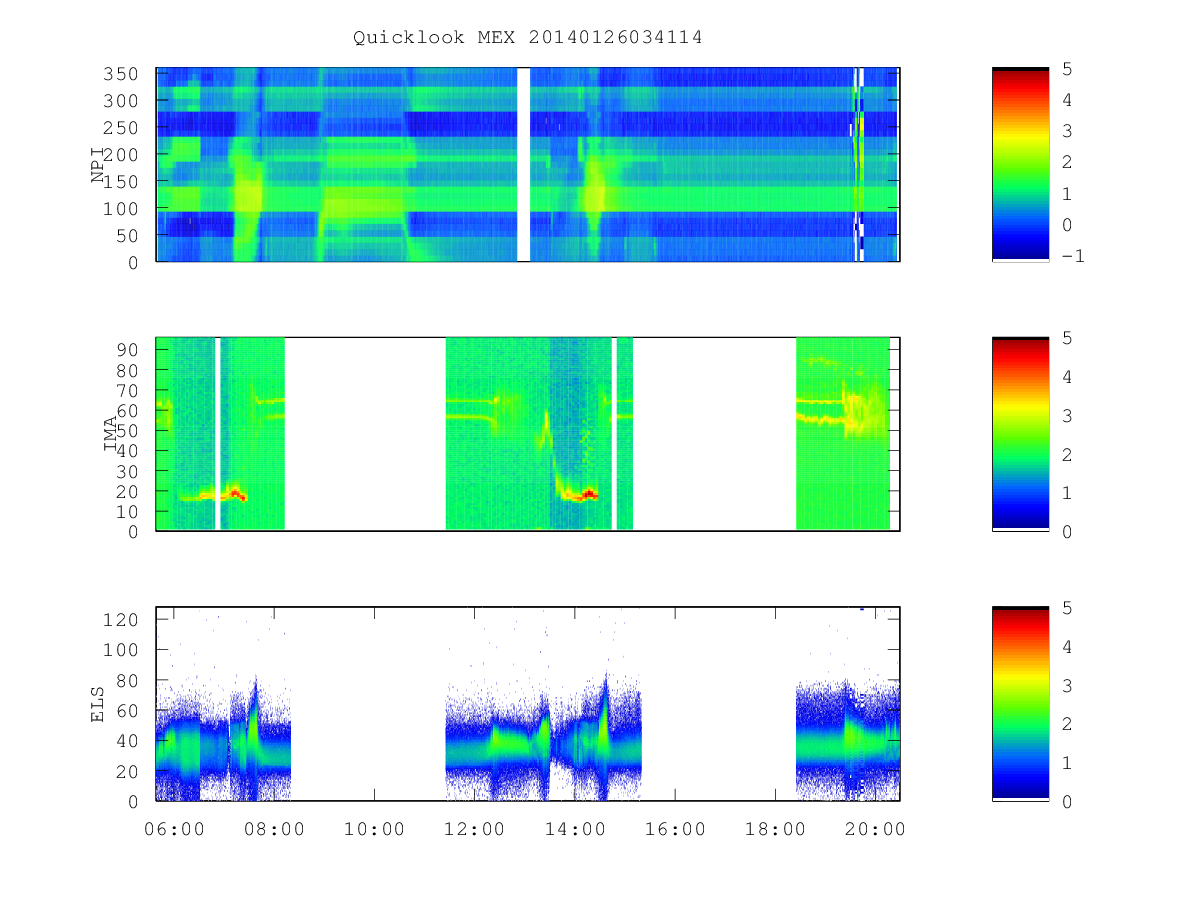Click the 5 label on NPI color bar
The image size is (1200, 900).
coord(1067,69)
